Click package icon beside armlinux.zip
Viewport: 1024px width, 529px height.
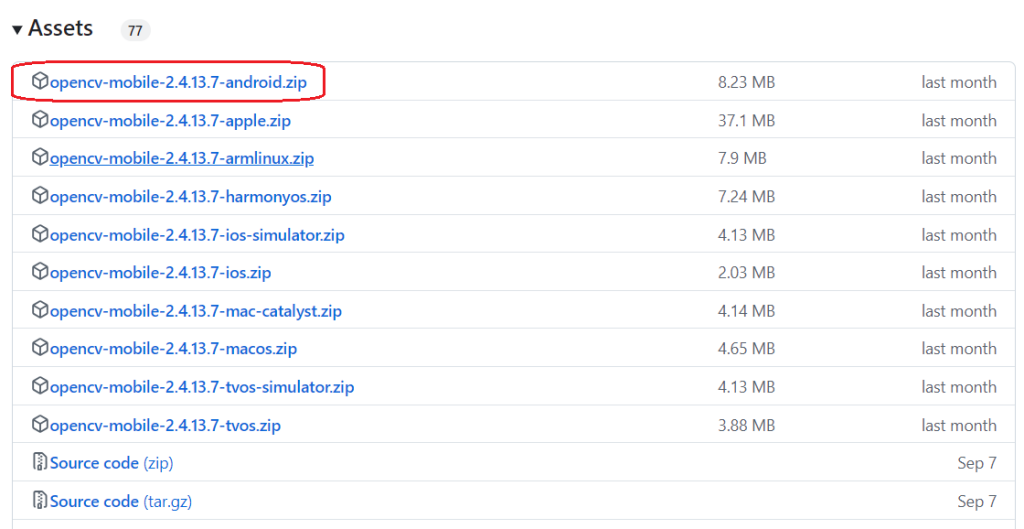click(40, 158)
